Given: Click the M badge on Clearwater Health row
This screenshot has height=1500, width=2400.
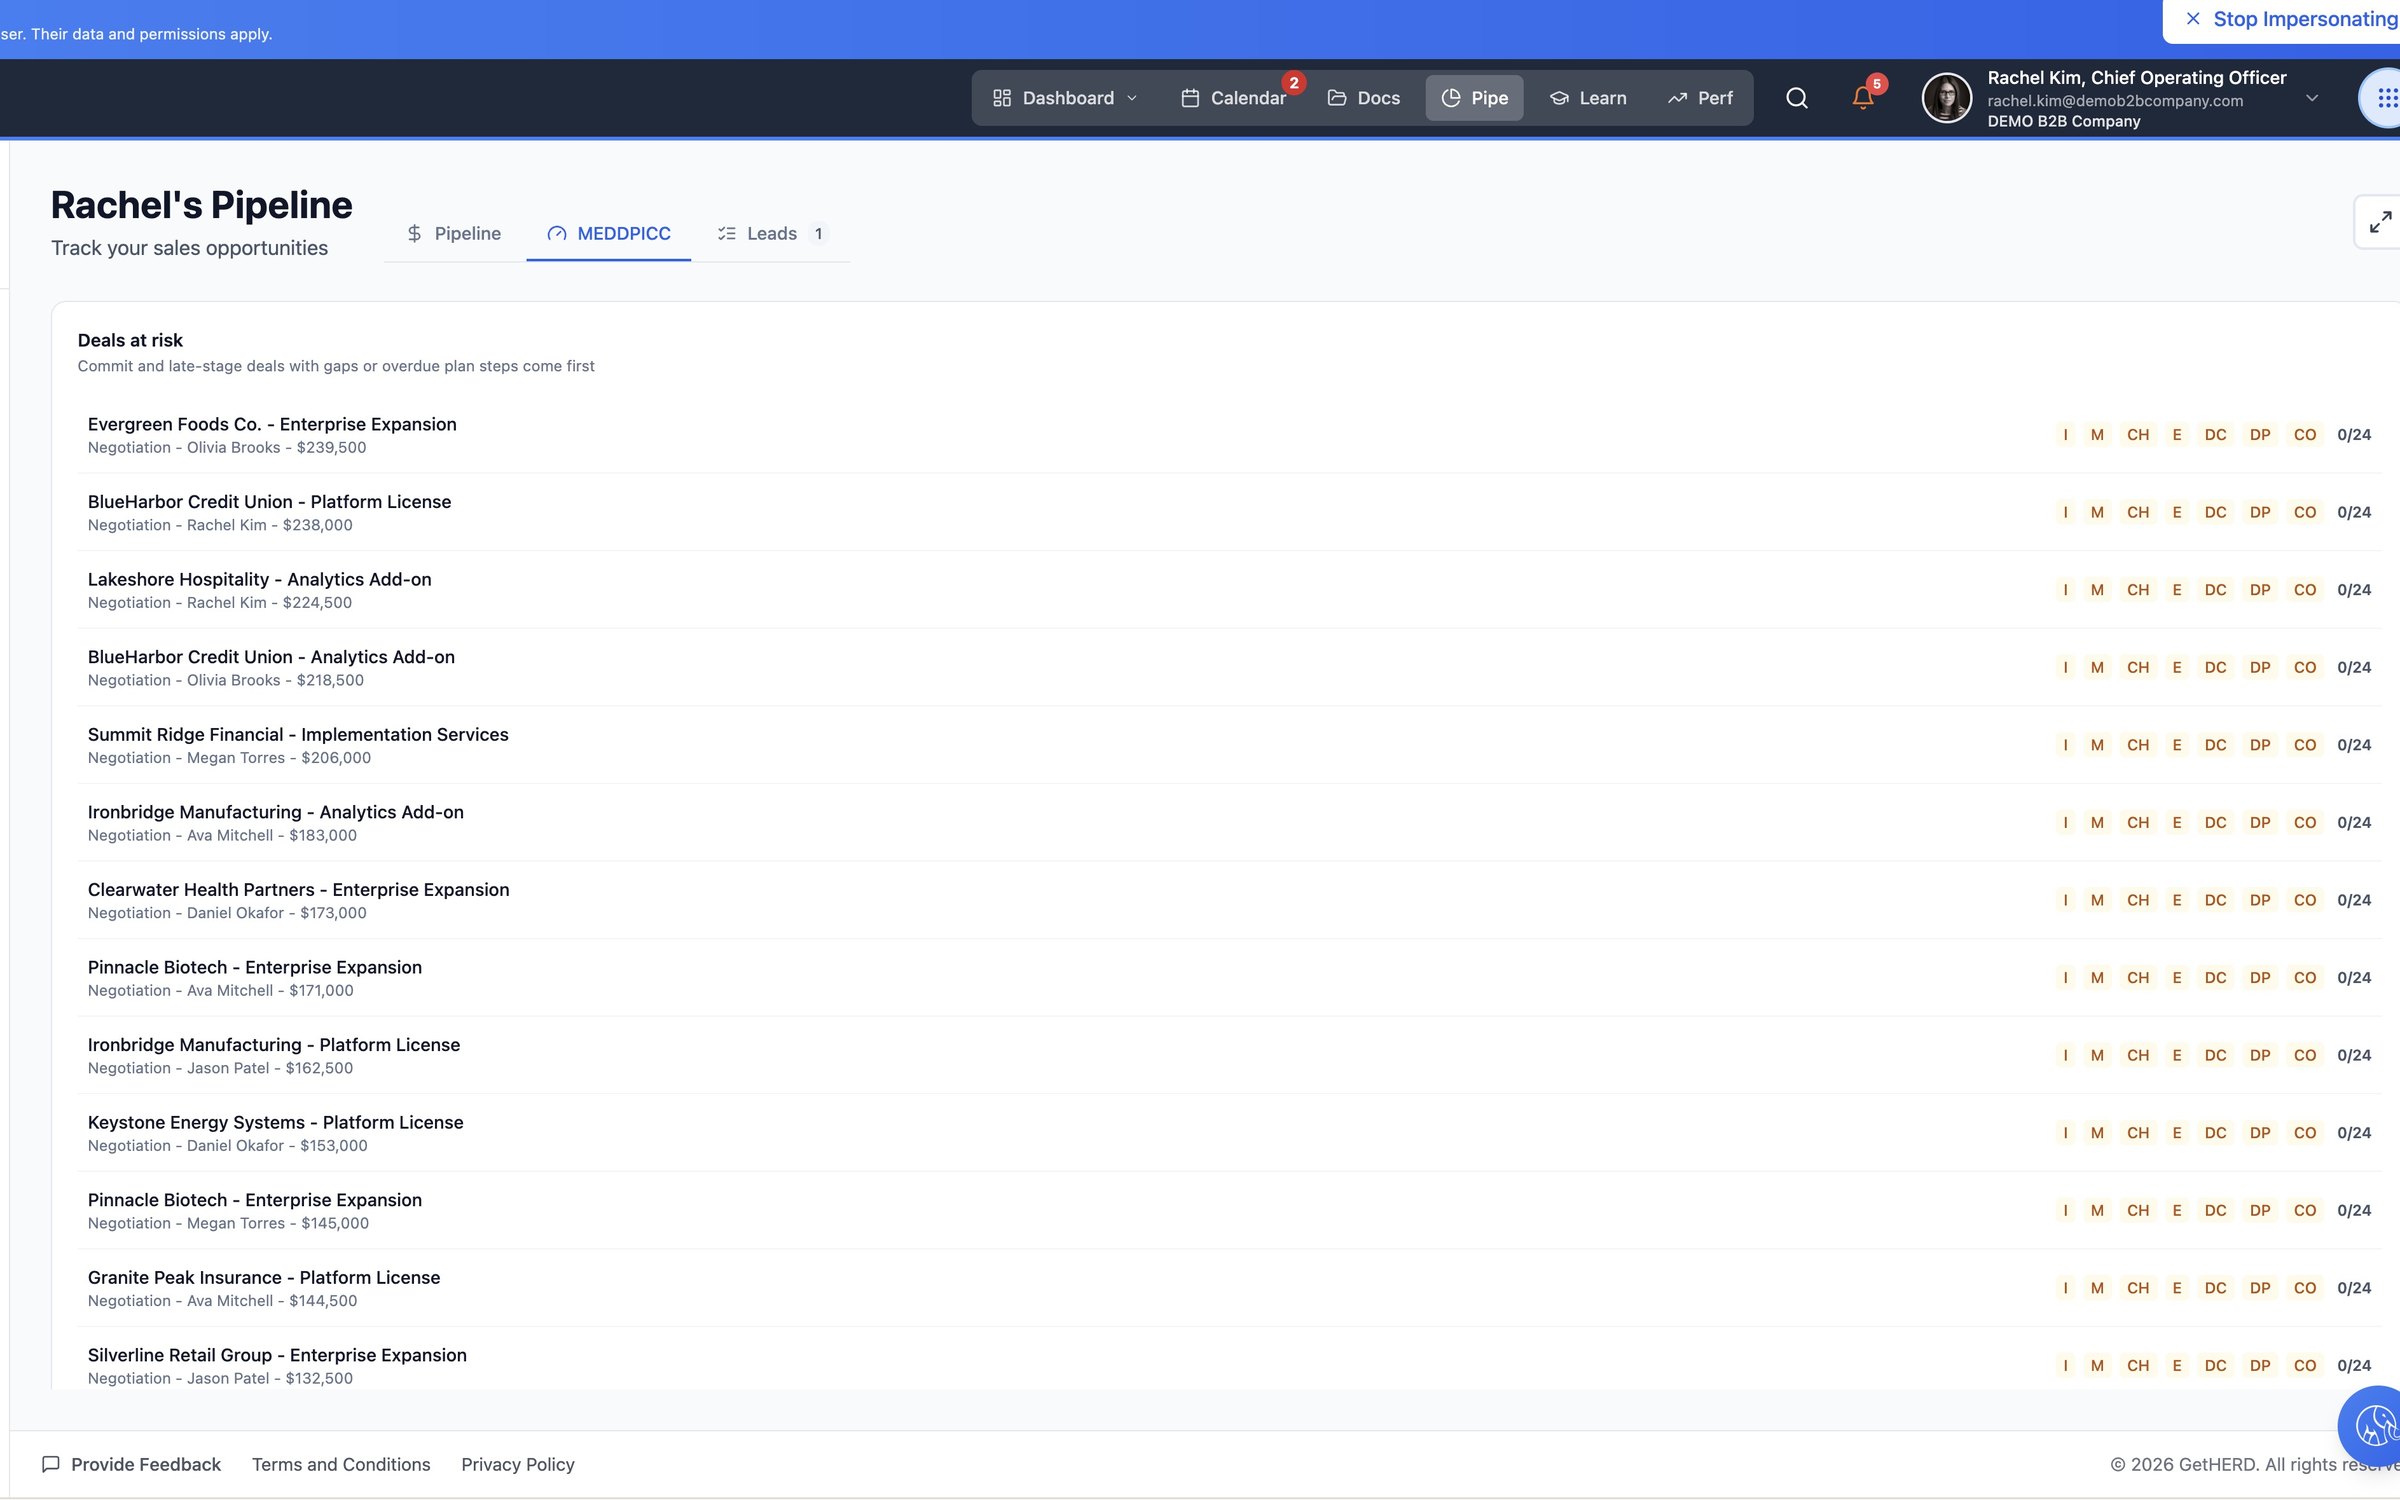Looking at the screenshot, I should click(2097, 900).
